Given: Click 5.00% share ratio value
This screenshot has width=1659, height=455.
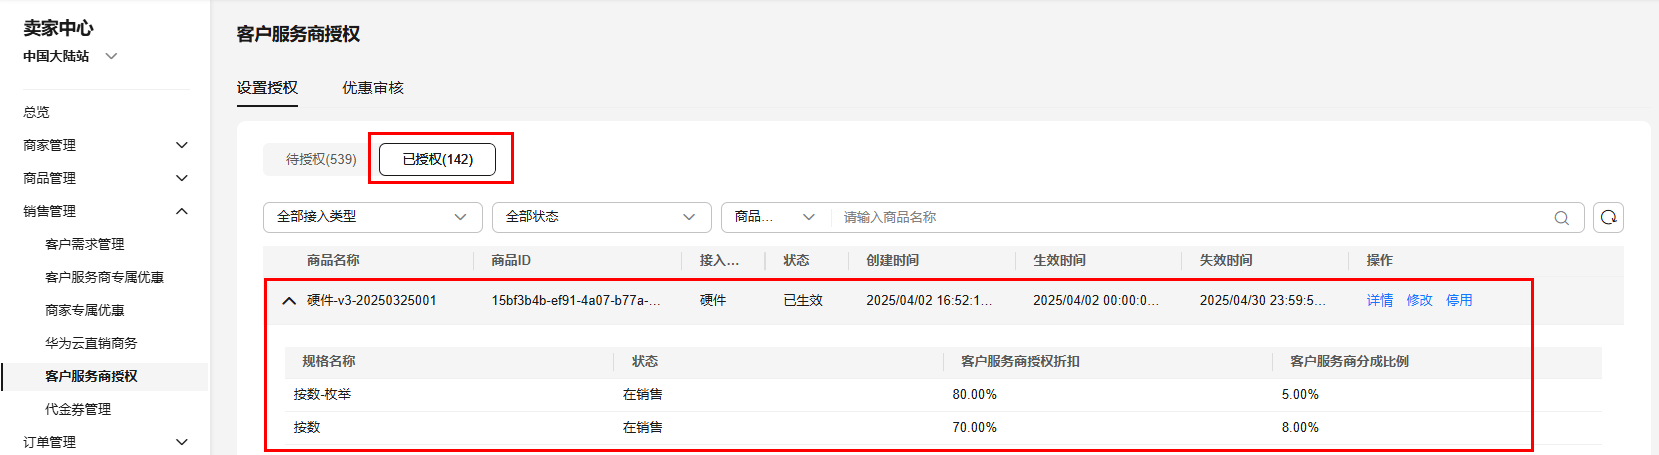Looking at the screenshot, I should [x=1300, y=394].
